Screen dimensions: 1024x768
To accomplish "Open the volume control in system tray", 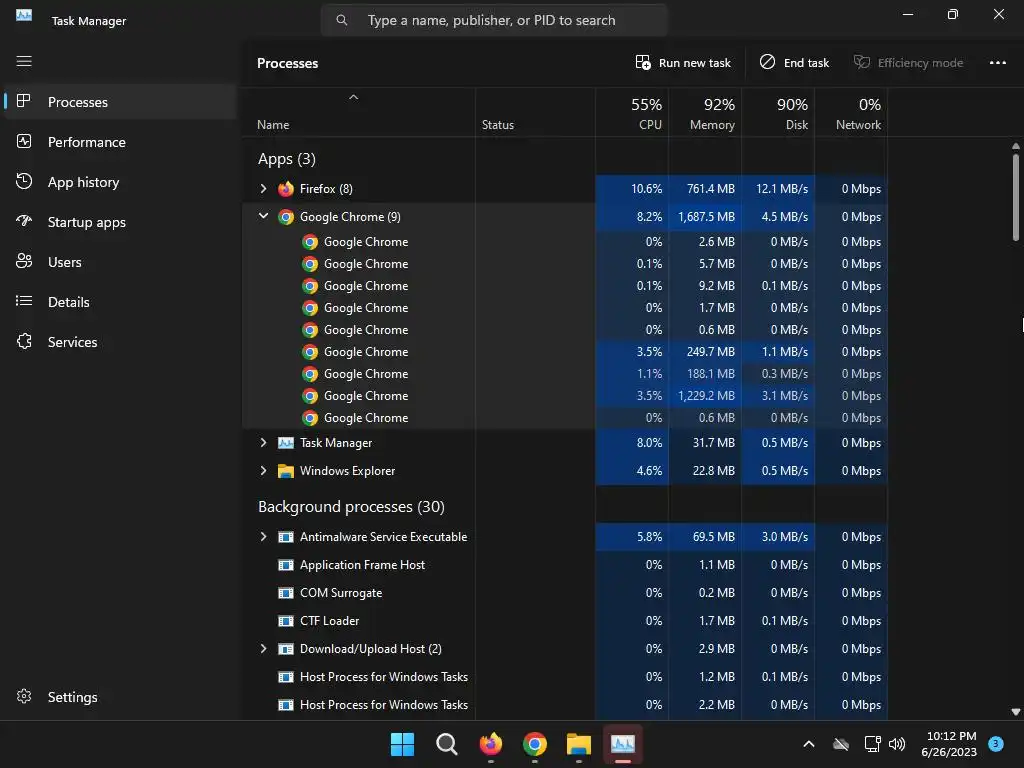I will pos(897,744).
